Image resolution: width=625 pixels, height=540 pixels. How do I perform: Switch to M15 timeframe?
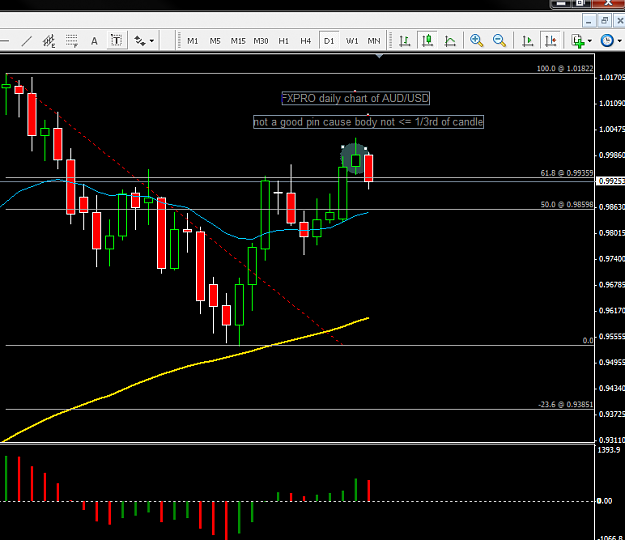238,41
